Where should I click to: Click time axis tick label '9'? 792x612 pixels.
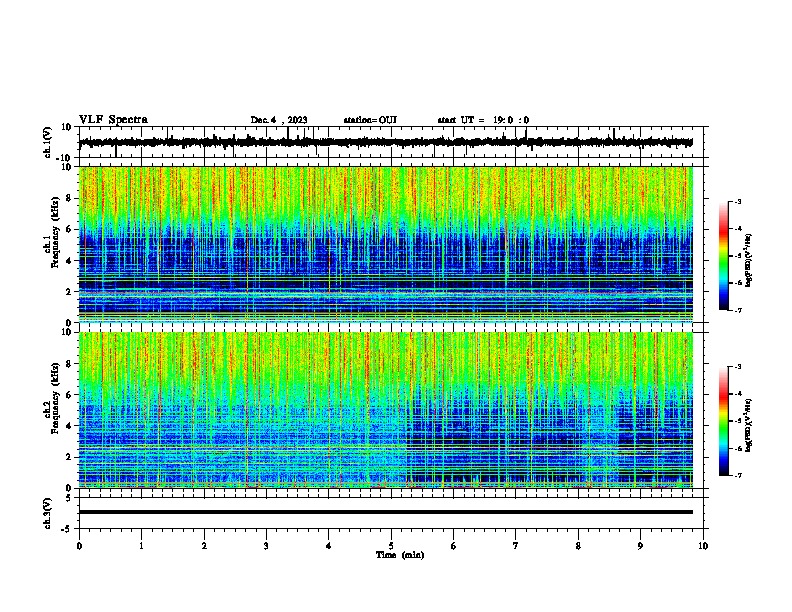pos(640,546)
